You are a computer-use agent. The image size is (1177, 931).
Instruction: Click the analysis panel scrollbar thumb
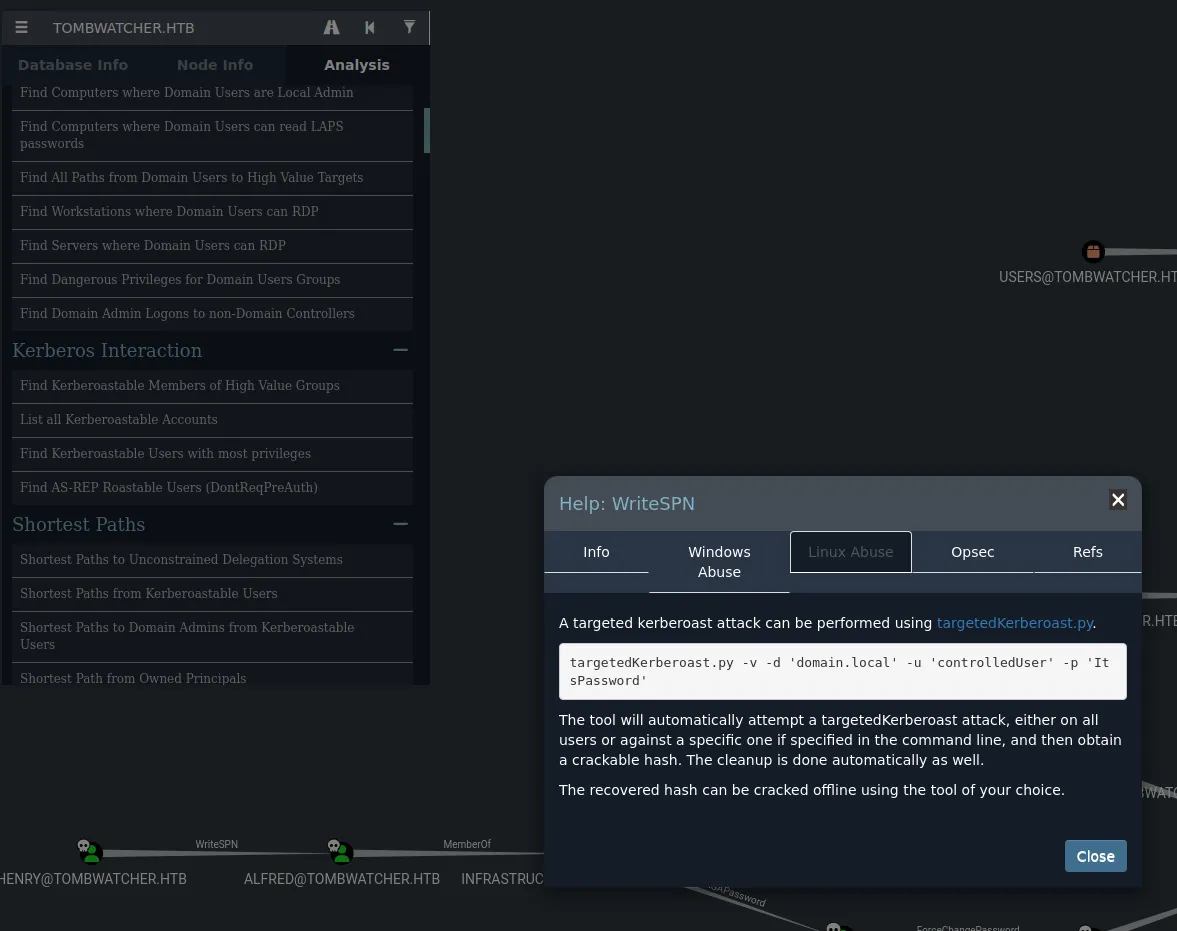tap(426, 131)
